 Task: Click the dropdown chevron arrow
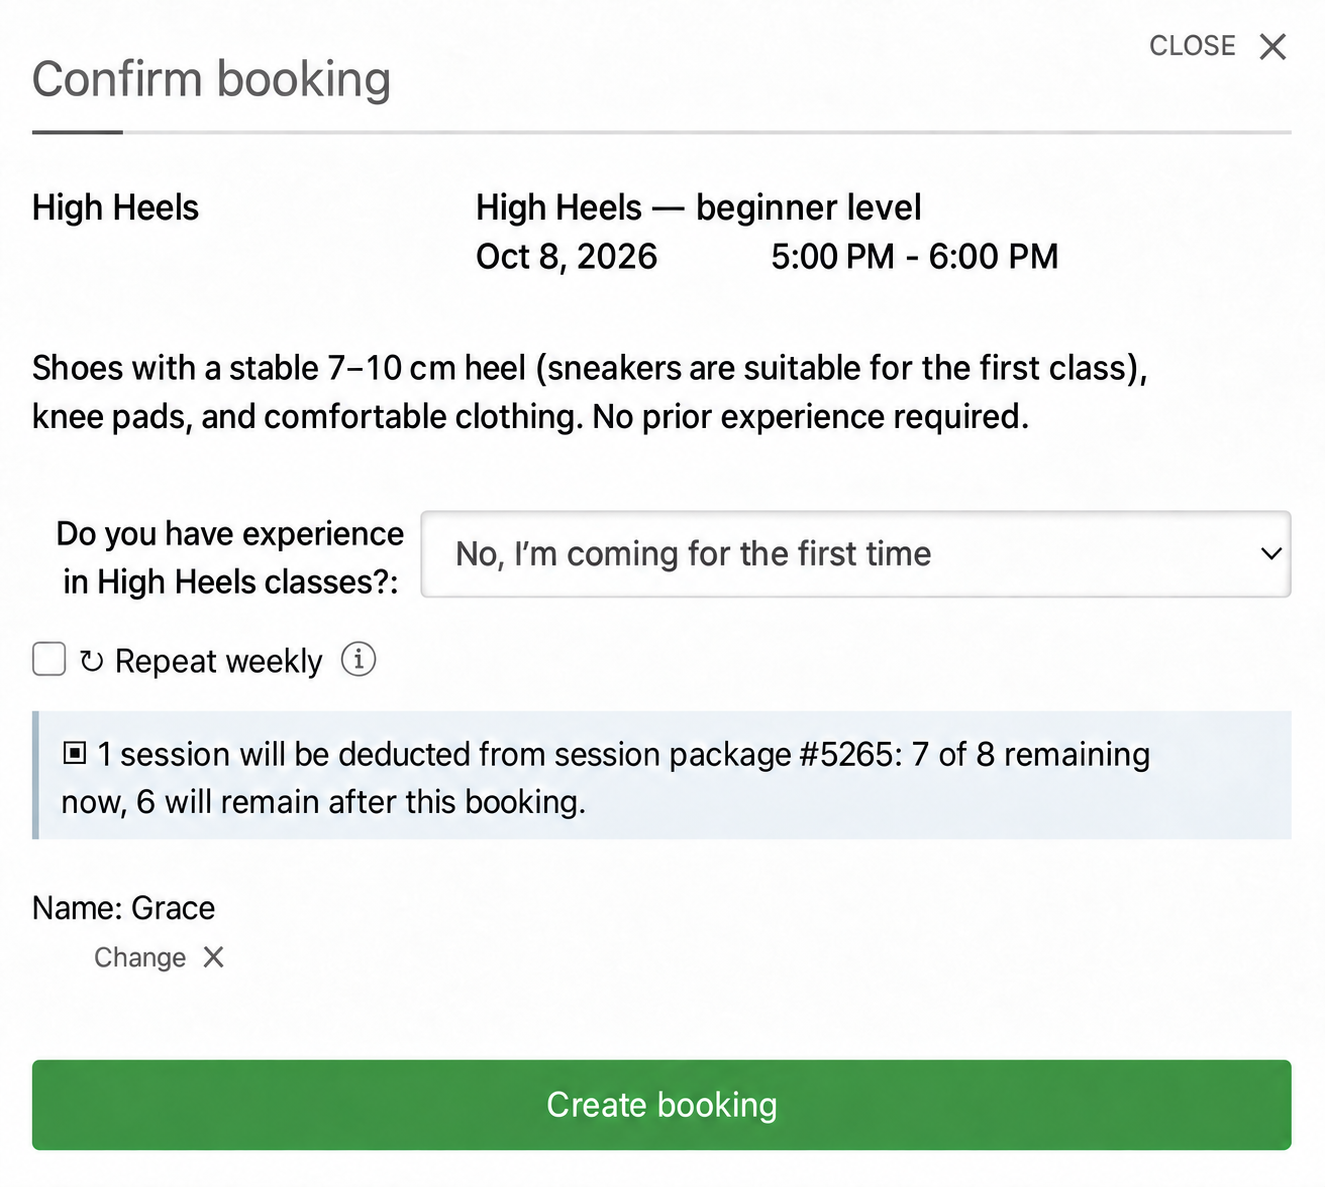[x=1271, y=554]
